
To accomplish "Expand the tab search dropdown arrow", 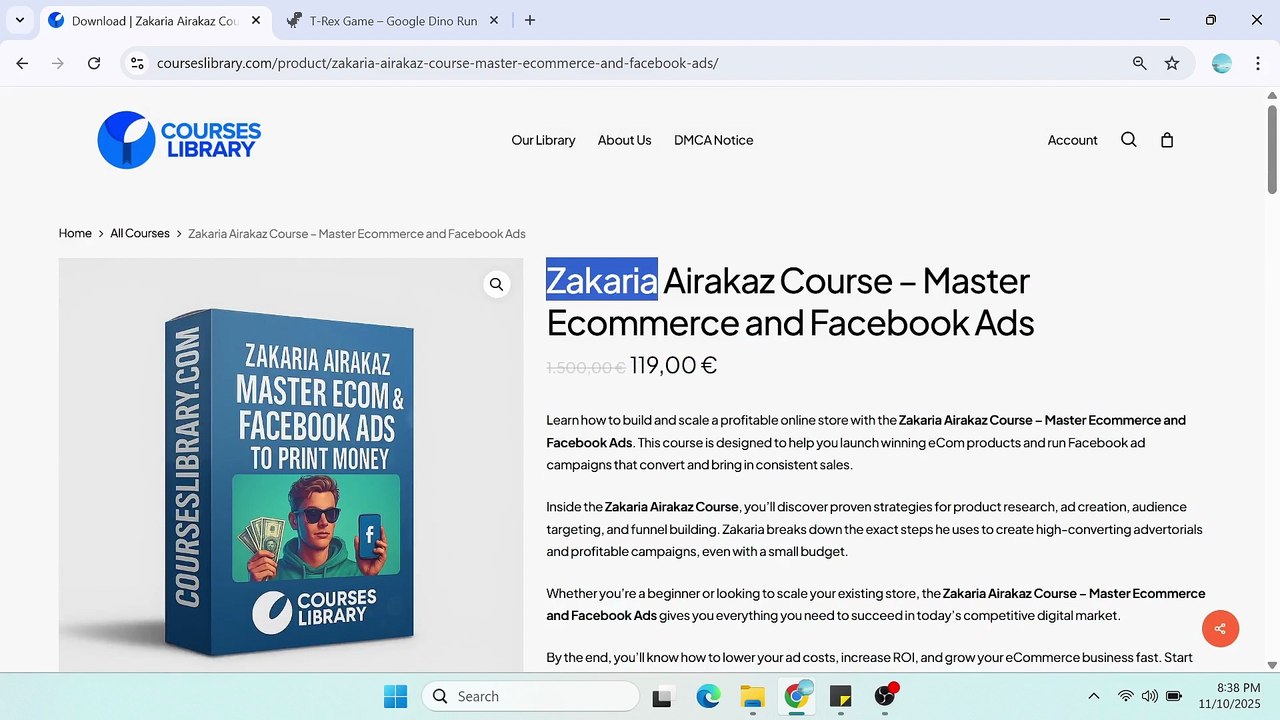I will [x=19, y=20].
